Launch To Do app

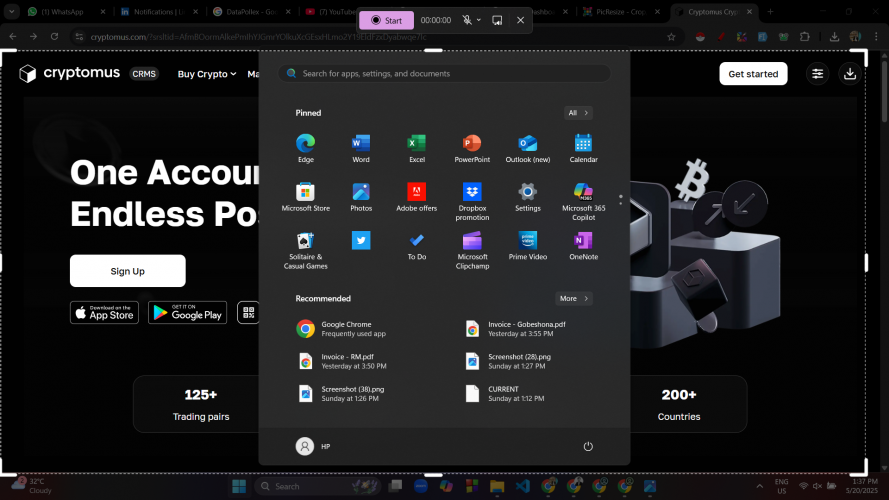pyautogui.click(x=417, y=246)
